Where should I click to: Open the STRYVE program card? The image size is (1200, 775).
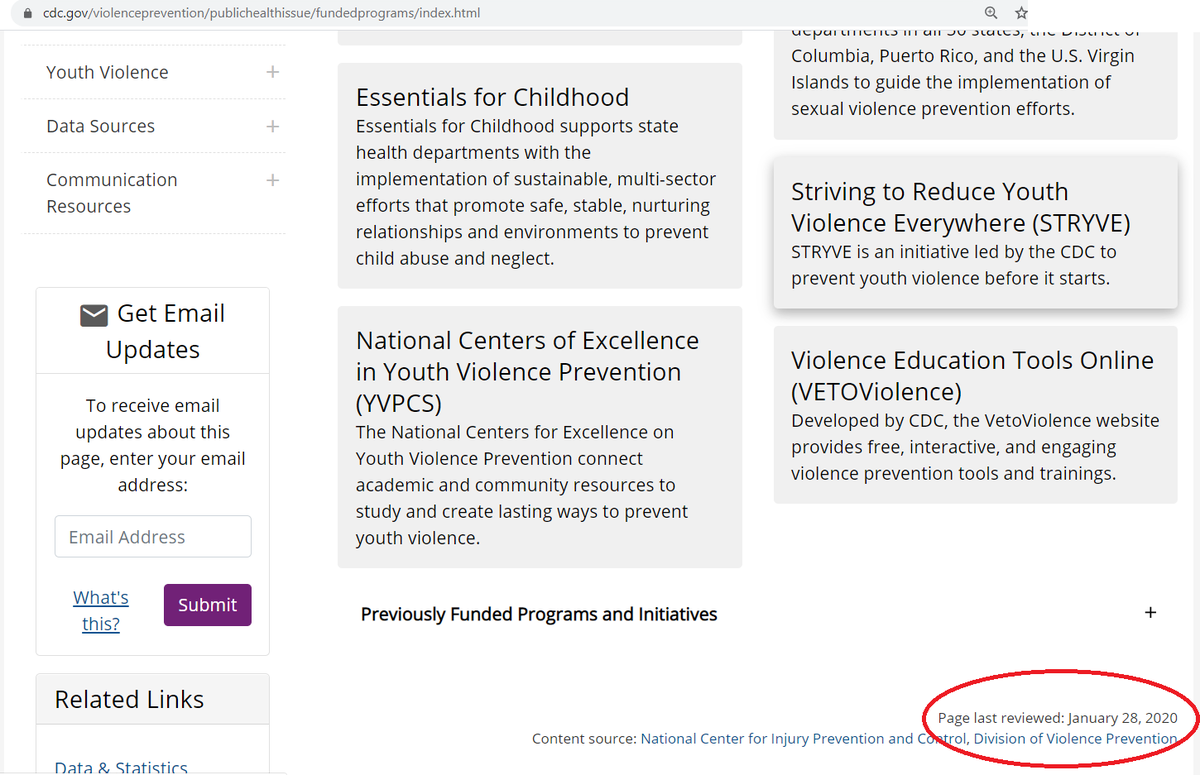975,233
